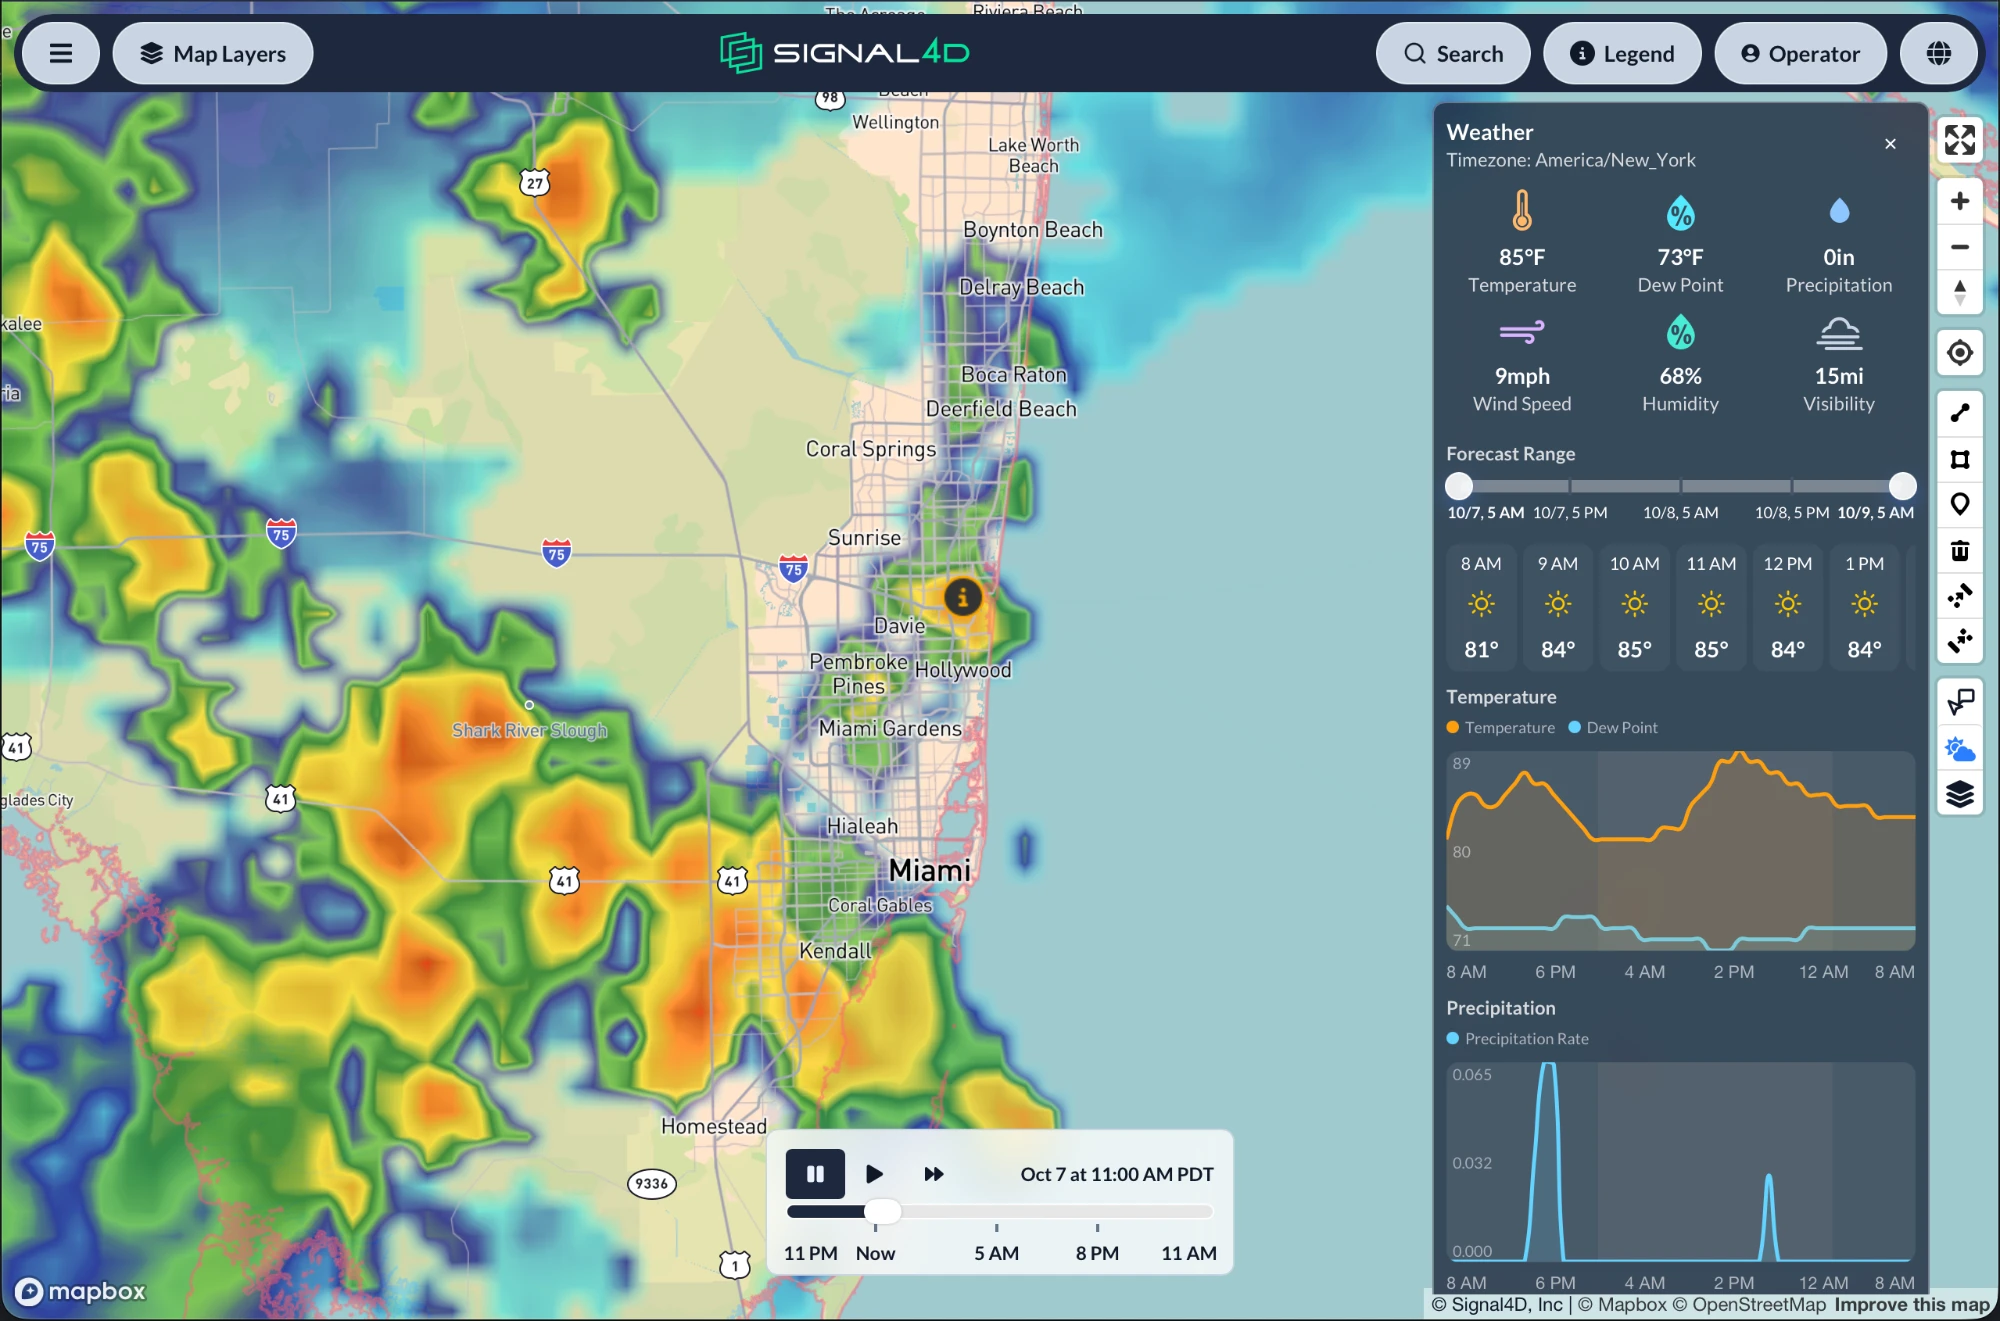Click the Dew Point droplet icon
This screenshot has width=2000, height=1321.
tap(1680, 213)
